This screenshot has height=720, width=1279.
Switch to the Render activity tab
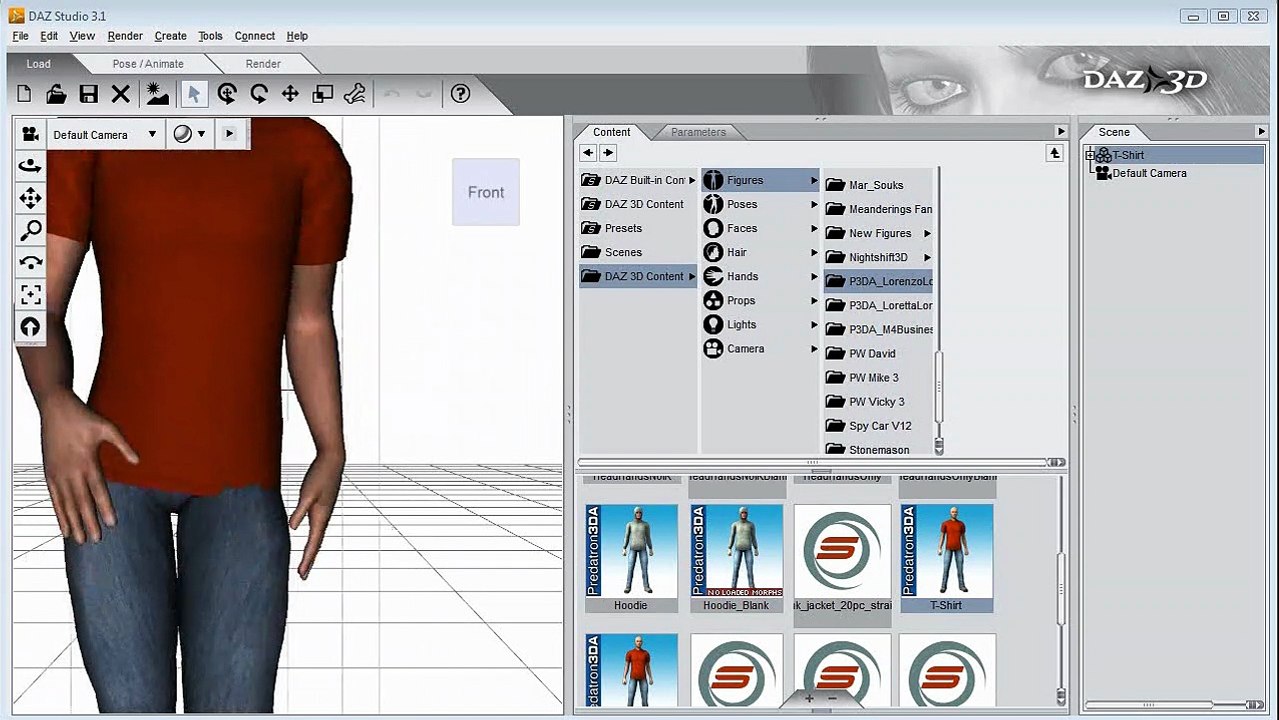(263, 64)
